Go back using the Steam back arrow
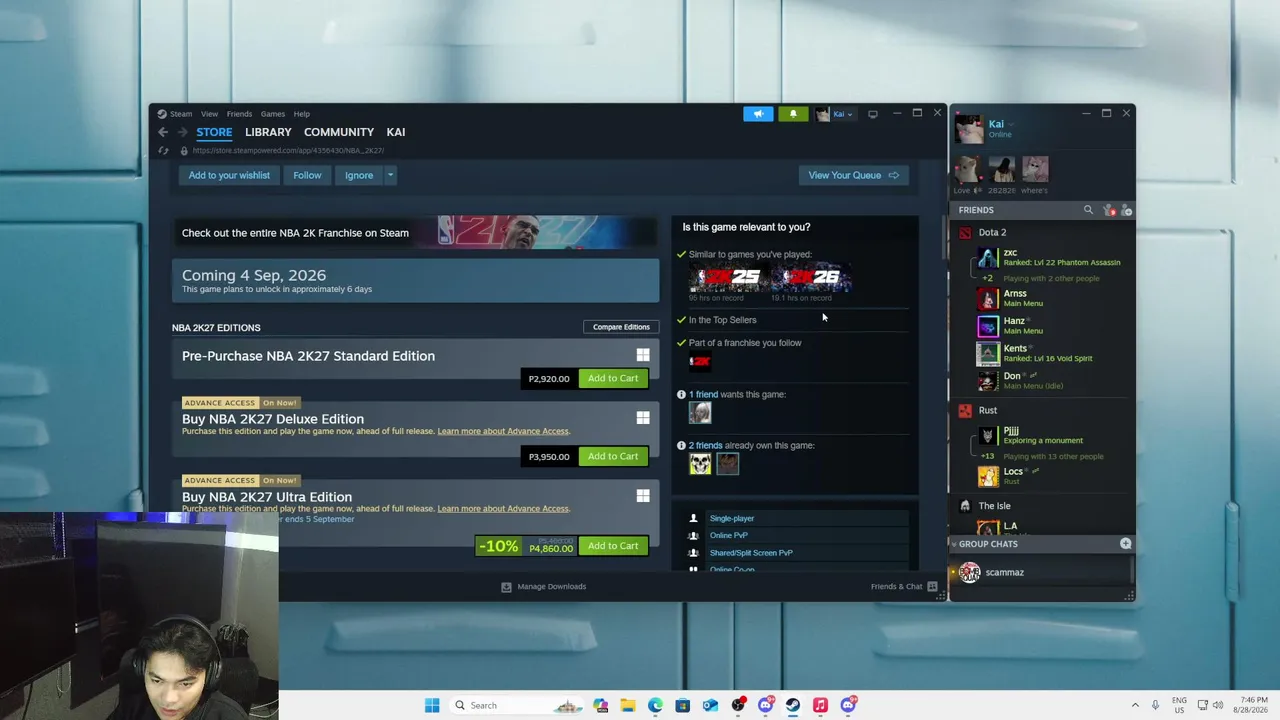This screenshot has width=1280, height=720. [163, 132]
